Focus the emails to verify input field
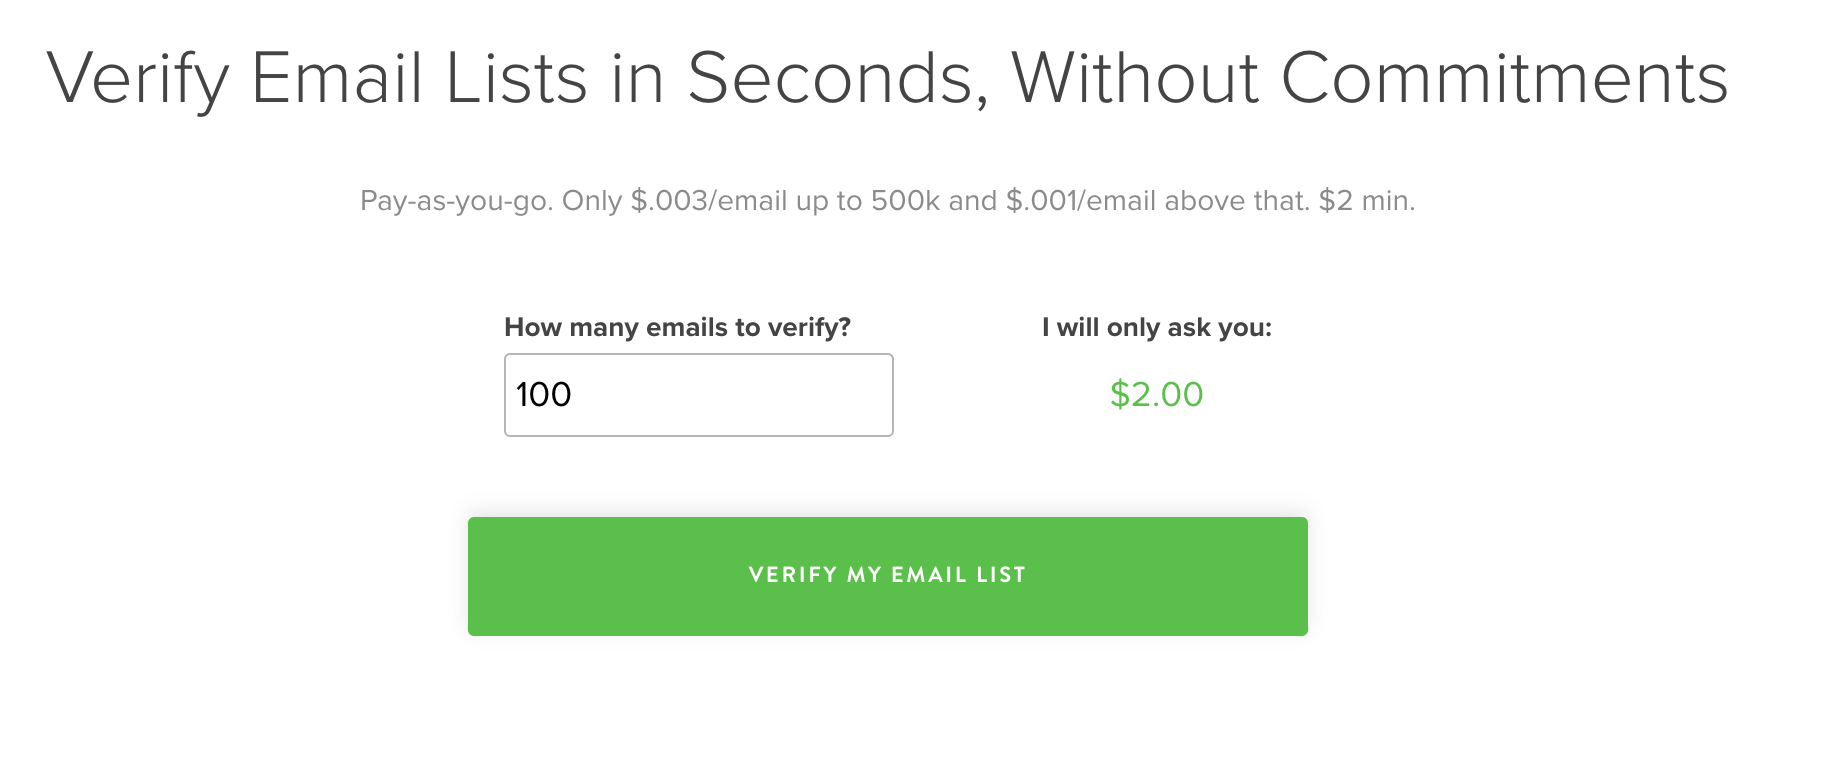 pos(698,395)
